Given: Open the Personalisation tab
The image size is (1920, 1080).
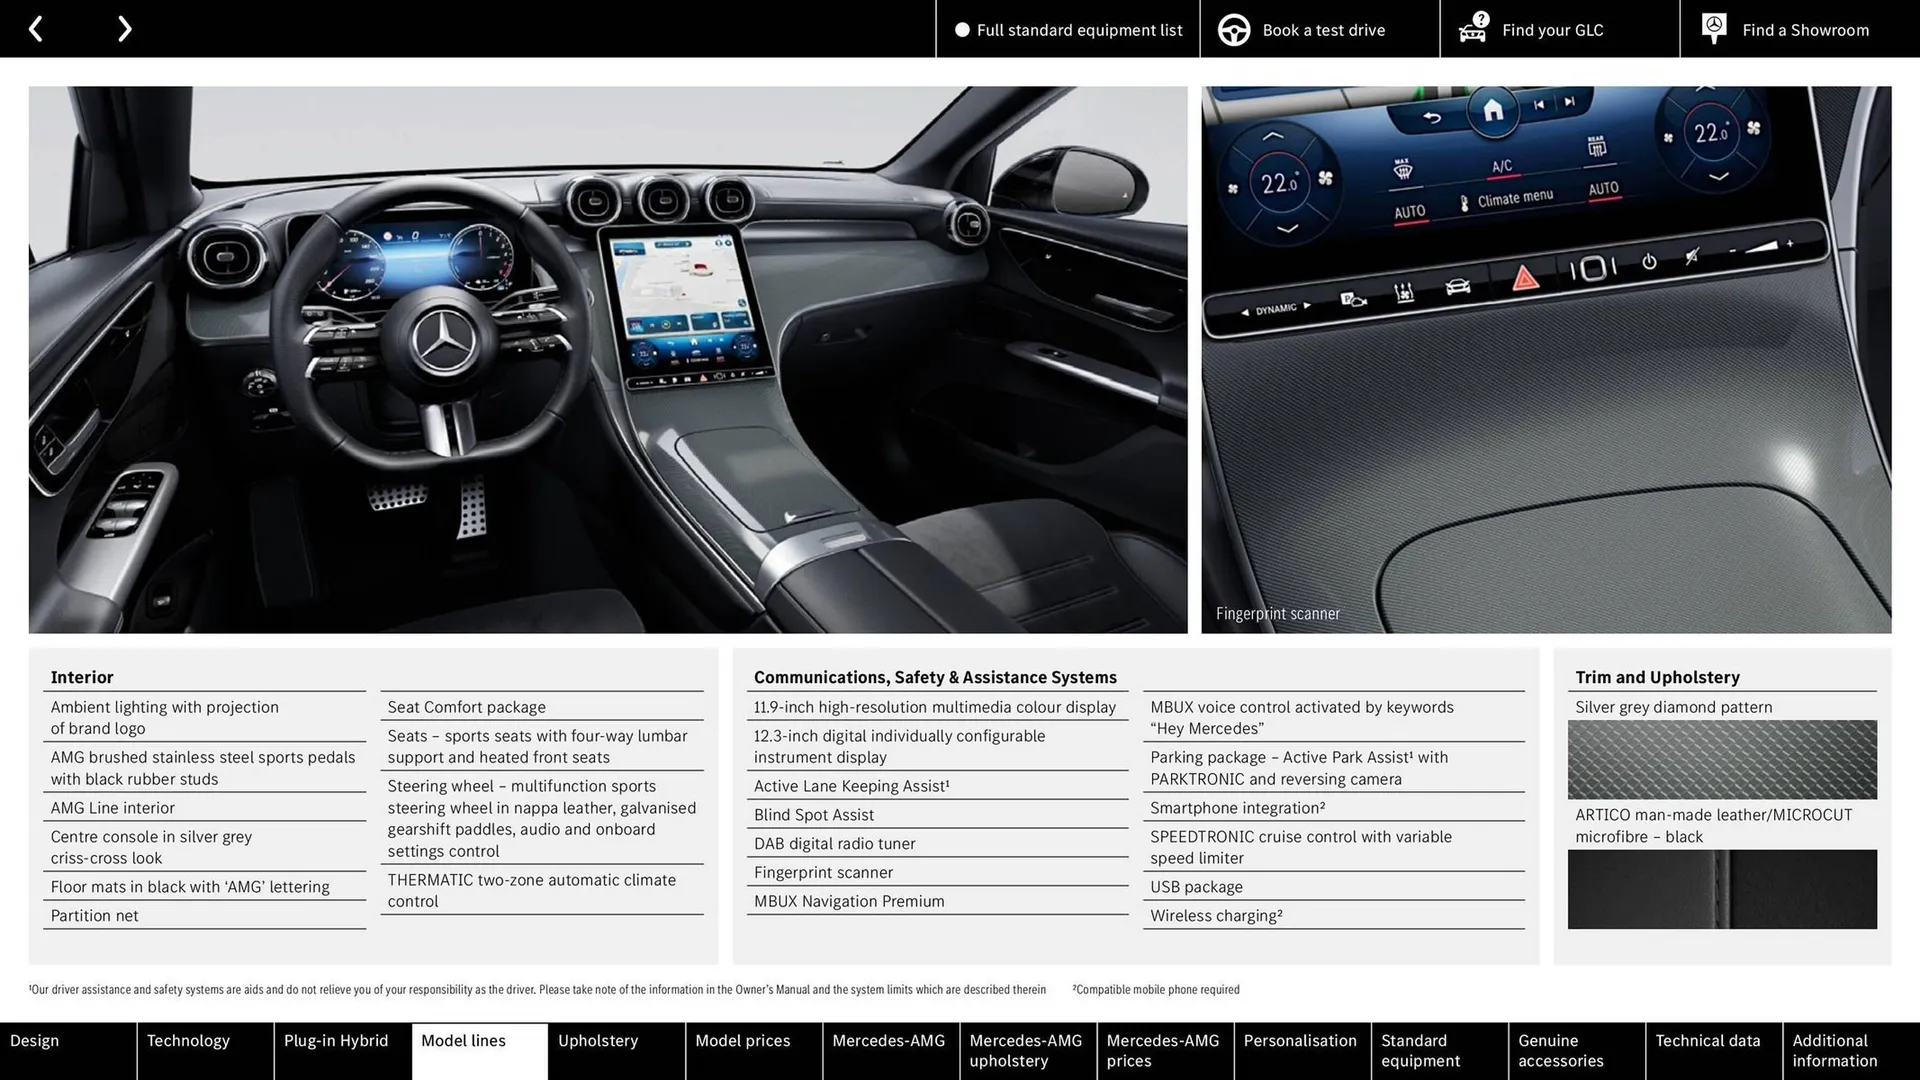Looking at the screenshot, I should (1301, 1040).
